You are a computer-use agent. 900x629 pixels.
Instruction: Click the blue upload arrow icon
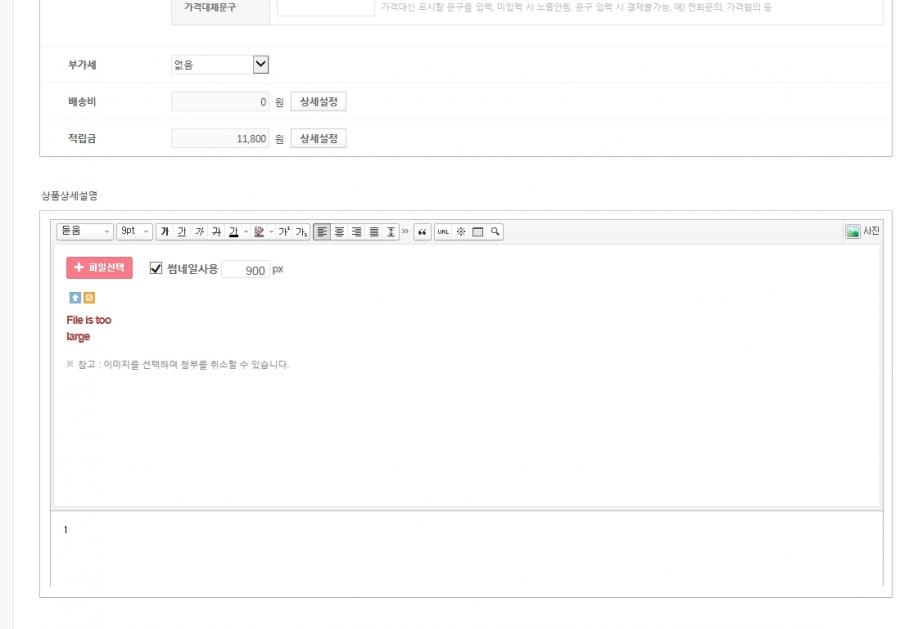pos(74,298)
